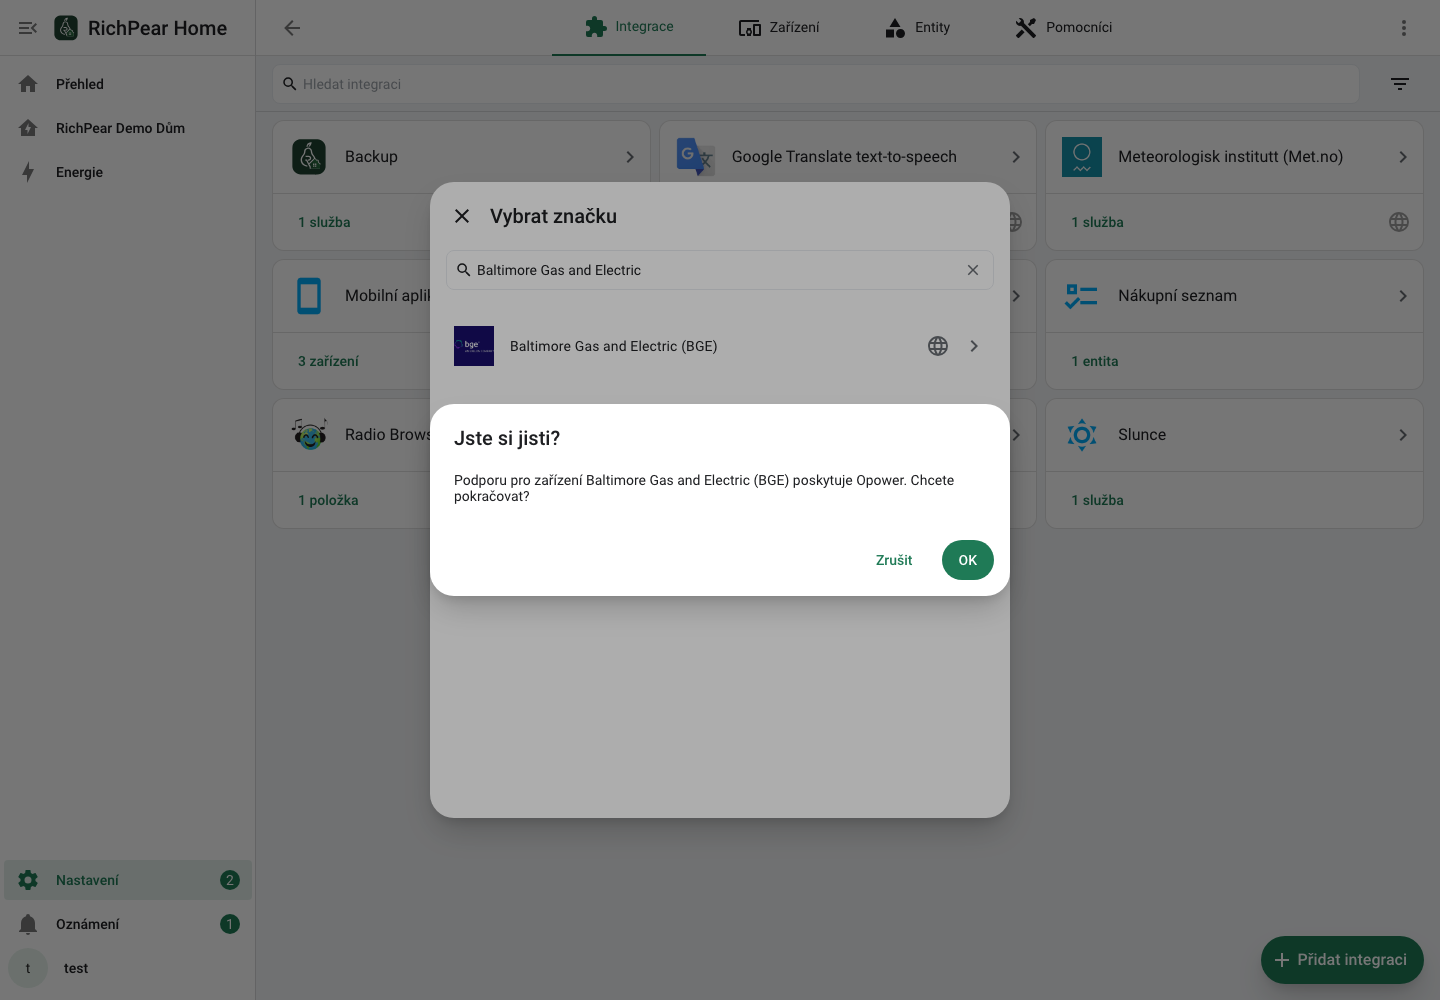The width and height of the screenshot is (1440, 1000).
Task: Collapse the sidebar menu
Action: click(28, 28)
